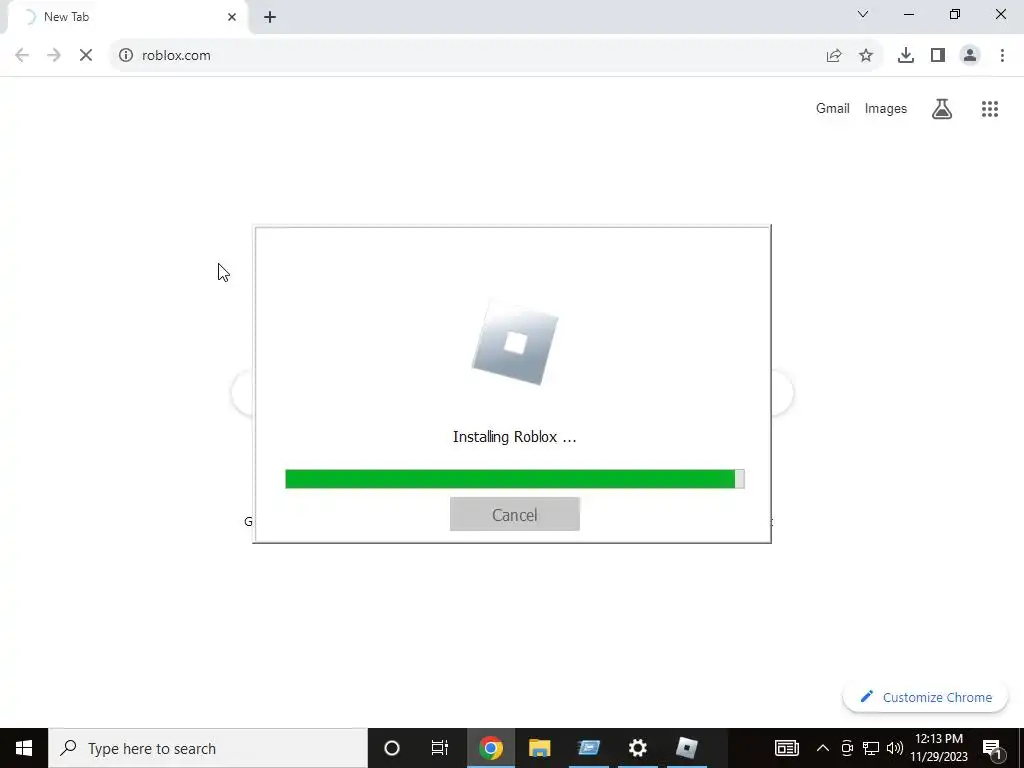Open Google apps grid
This screenshot has width=1024, height=768.
click(x=990, y=108)
